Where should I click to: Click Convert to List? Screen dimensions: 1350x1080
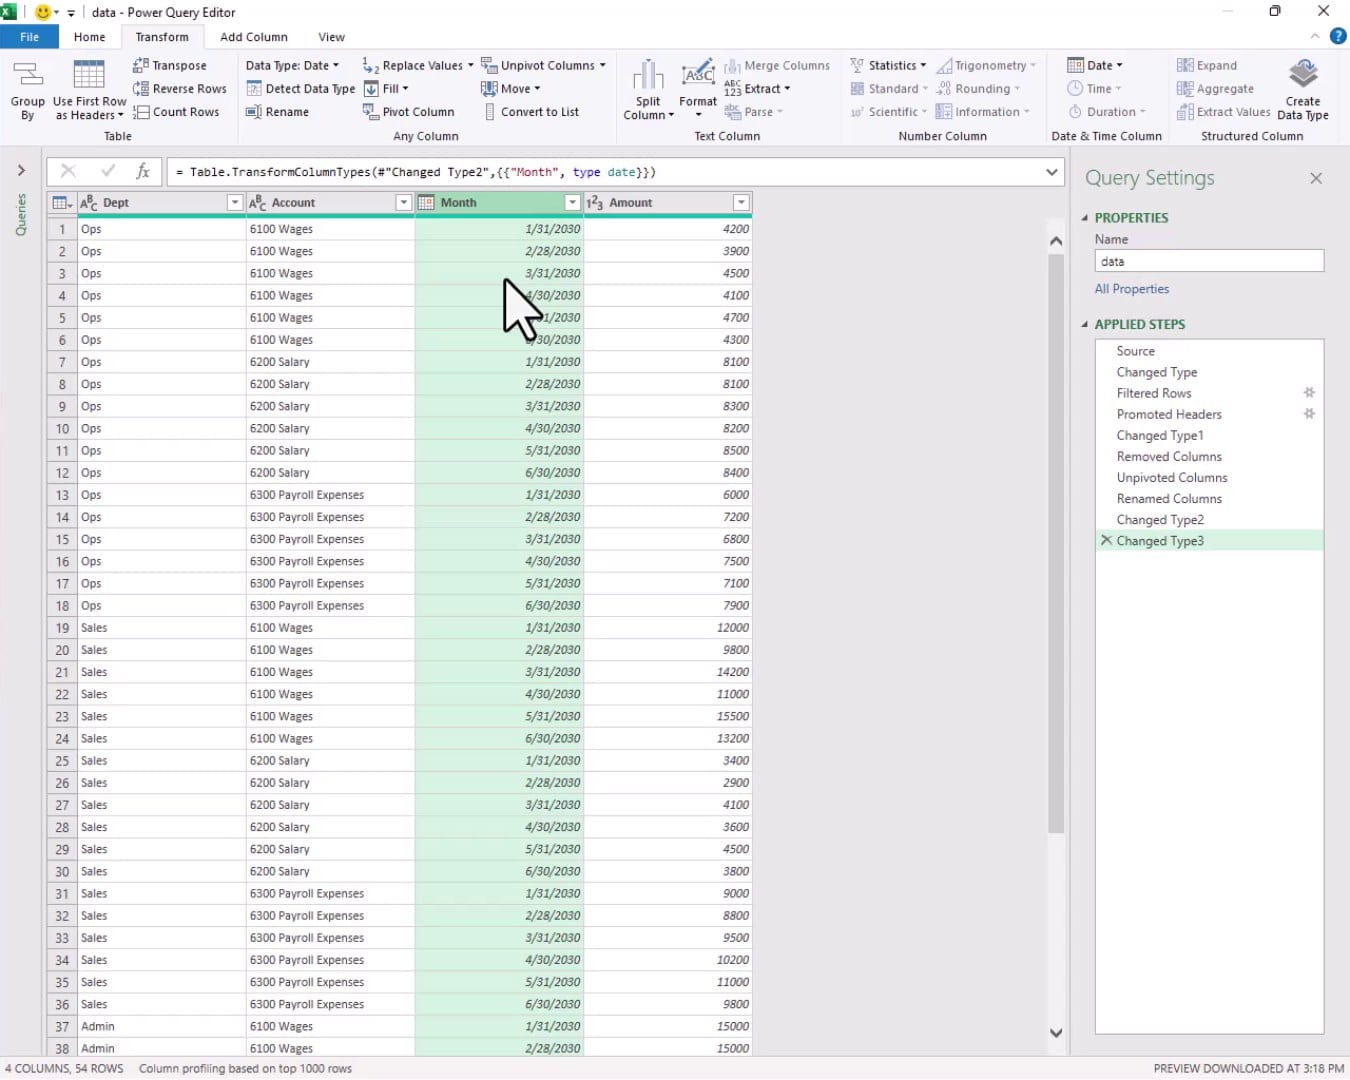click(530, 112)
